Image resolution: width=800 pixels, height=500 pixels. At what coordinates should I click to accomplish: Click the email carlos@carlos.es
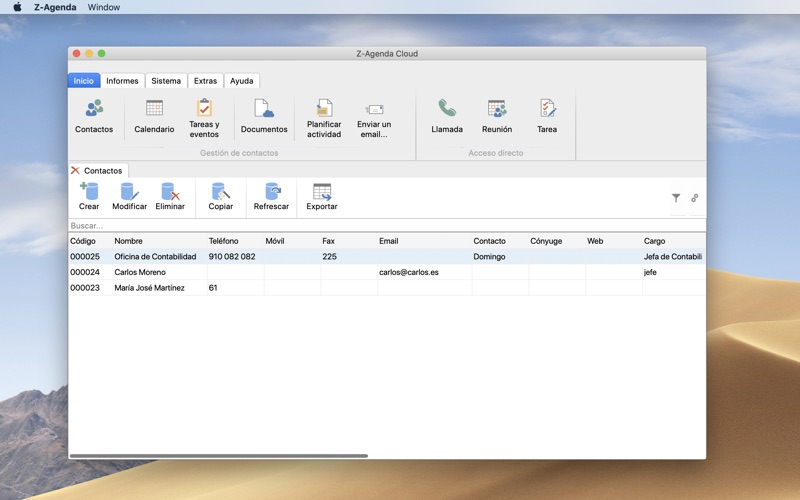409,272
